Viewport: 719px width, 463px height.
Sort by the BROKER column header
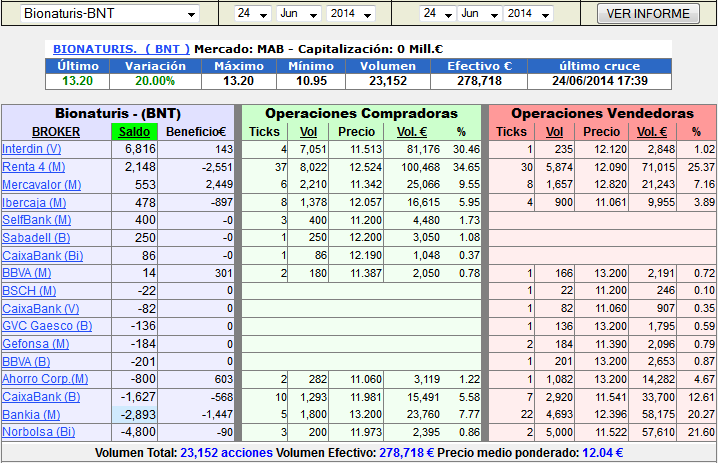coord(56,132)
